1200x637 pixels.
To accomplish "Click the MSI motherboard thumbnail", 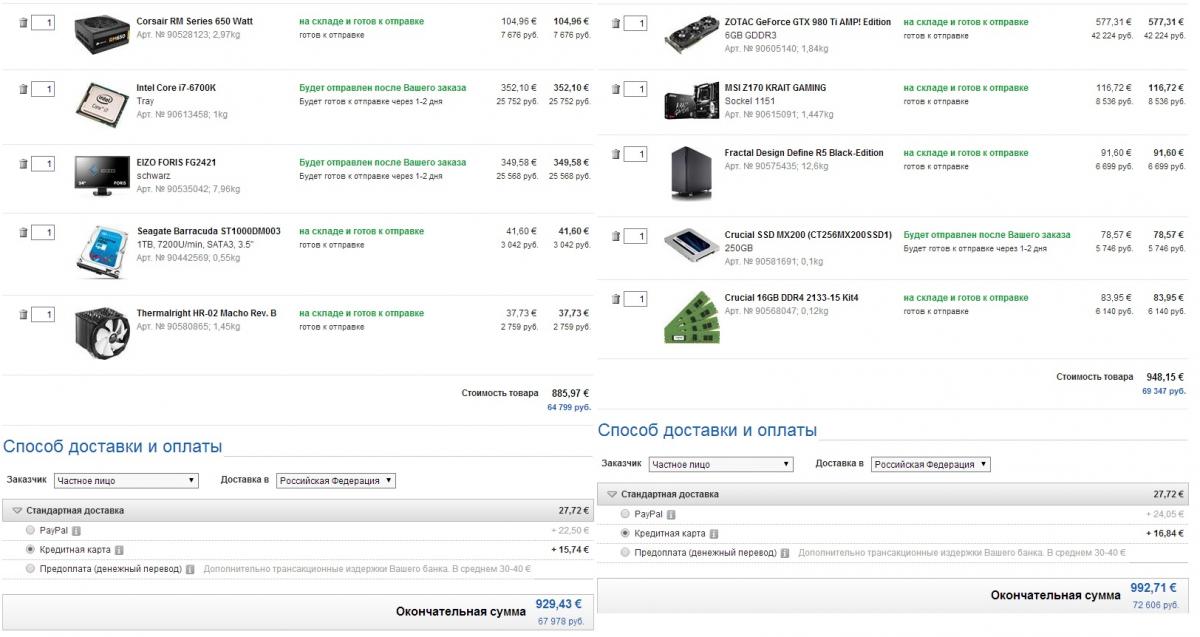I will pyautogui.click(x=692, y=102).
